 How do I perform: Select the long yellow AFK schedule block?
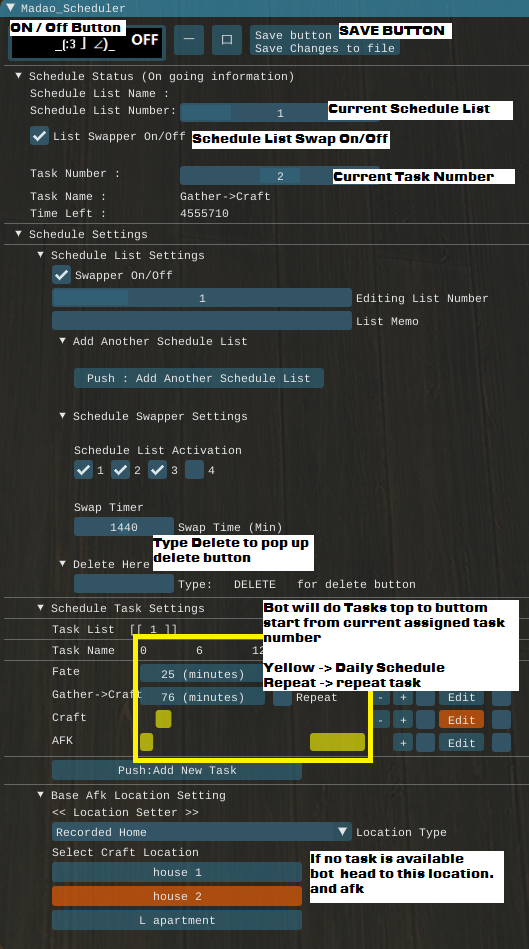(x=337, y=742)
